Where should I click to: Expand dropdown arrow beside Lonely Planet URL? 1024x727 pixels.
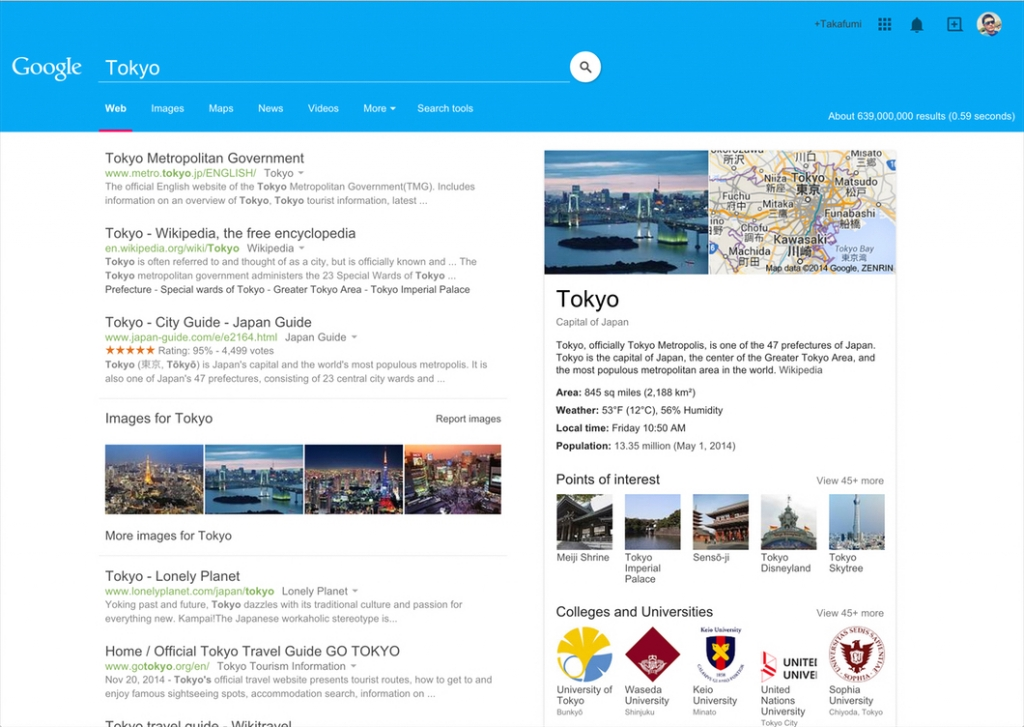click(x=355, y=591)
